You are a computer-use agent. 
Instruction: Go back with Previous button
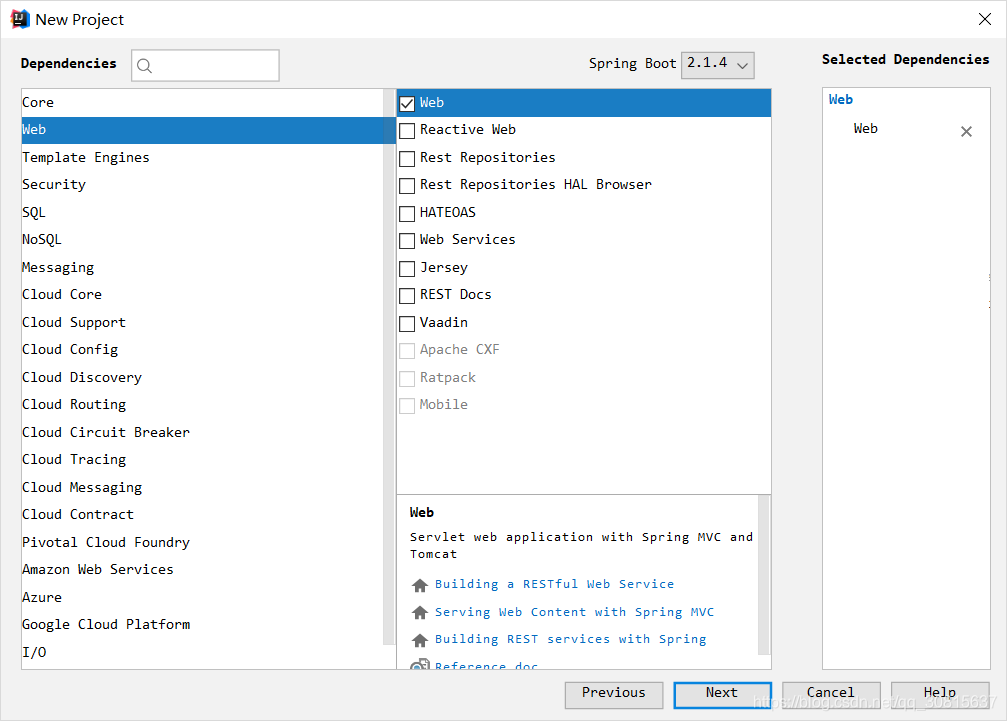(x=613, y=695)
